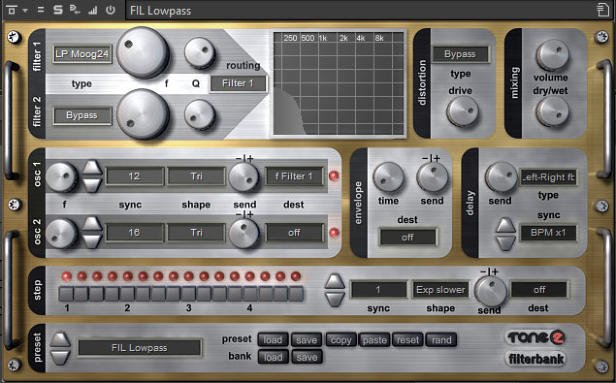Screen dimensions: 616x383
Task: Click the copy preset button
Action: pyautogui.click(x=341, y=340)
